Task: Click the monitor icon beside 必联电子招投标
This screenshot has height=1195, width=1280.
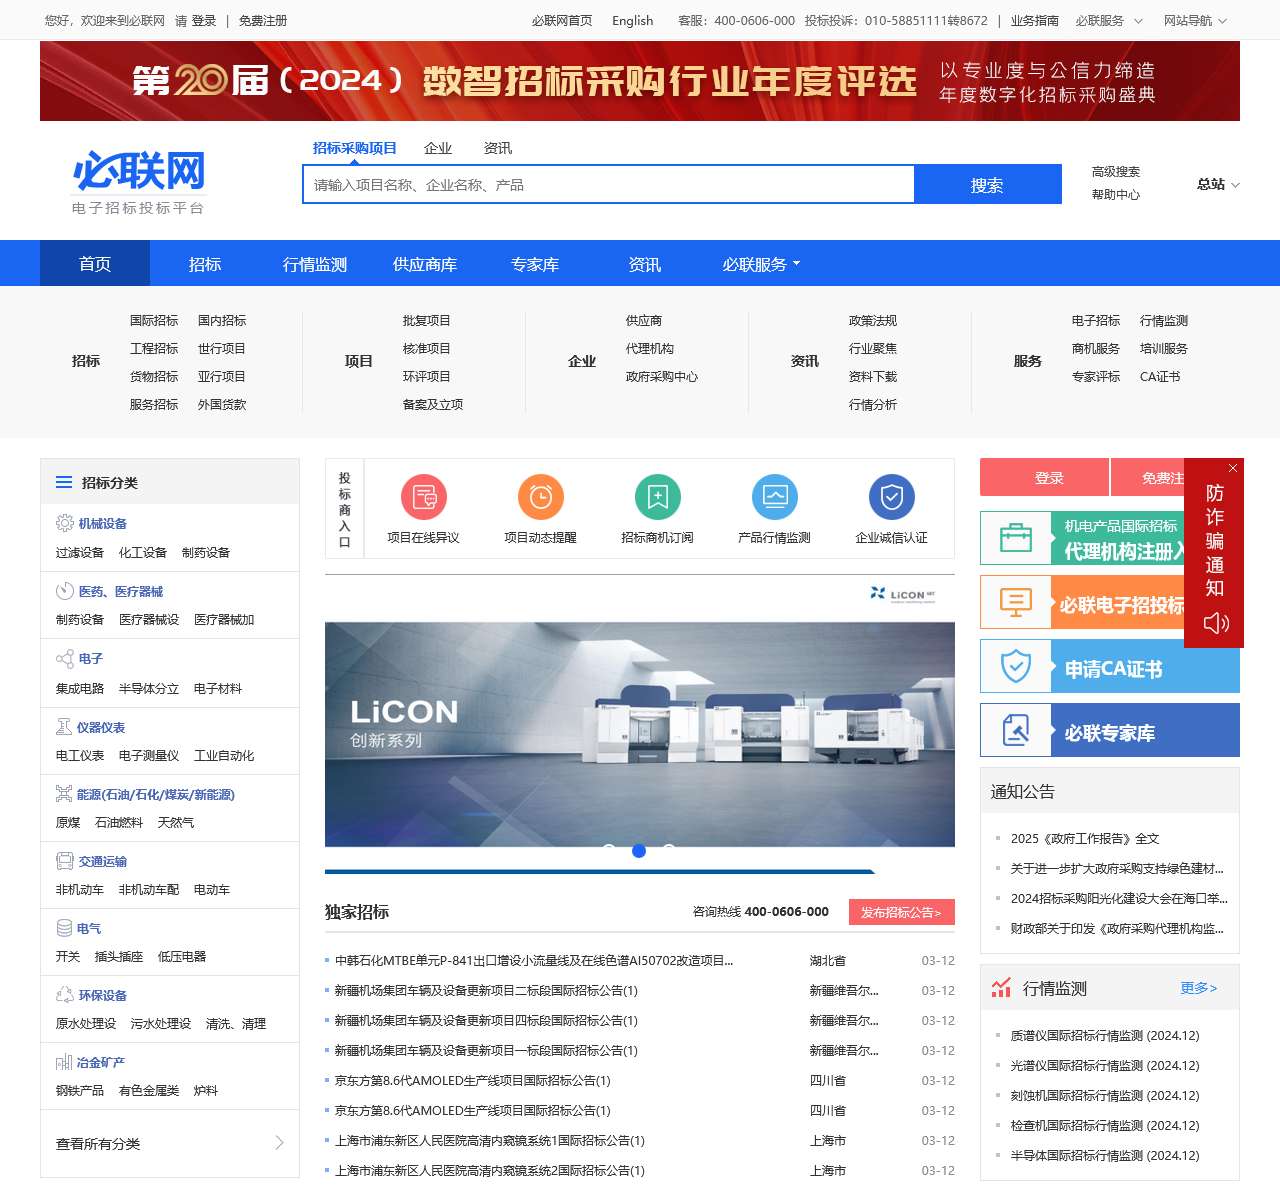Action: 1016,602
